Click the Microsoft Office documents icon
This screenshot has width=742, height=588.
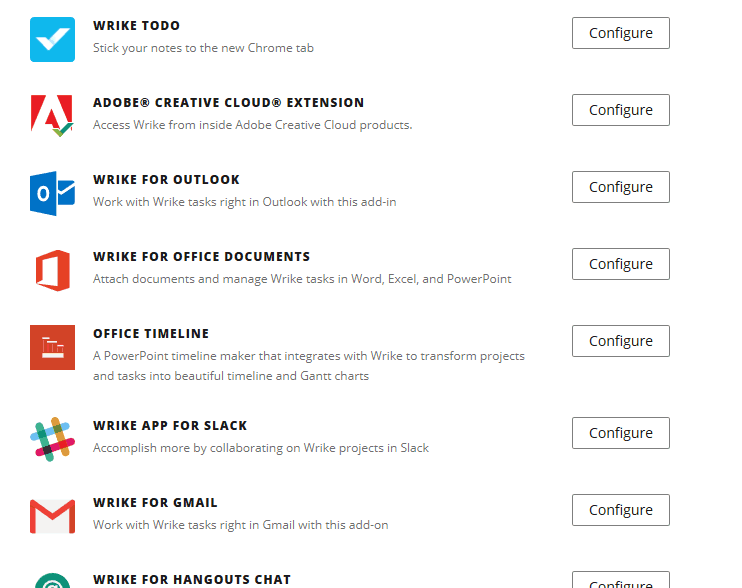tap(53, 271)
